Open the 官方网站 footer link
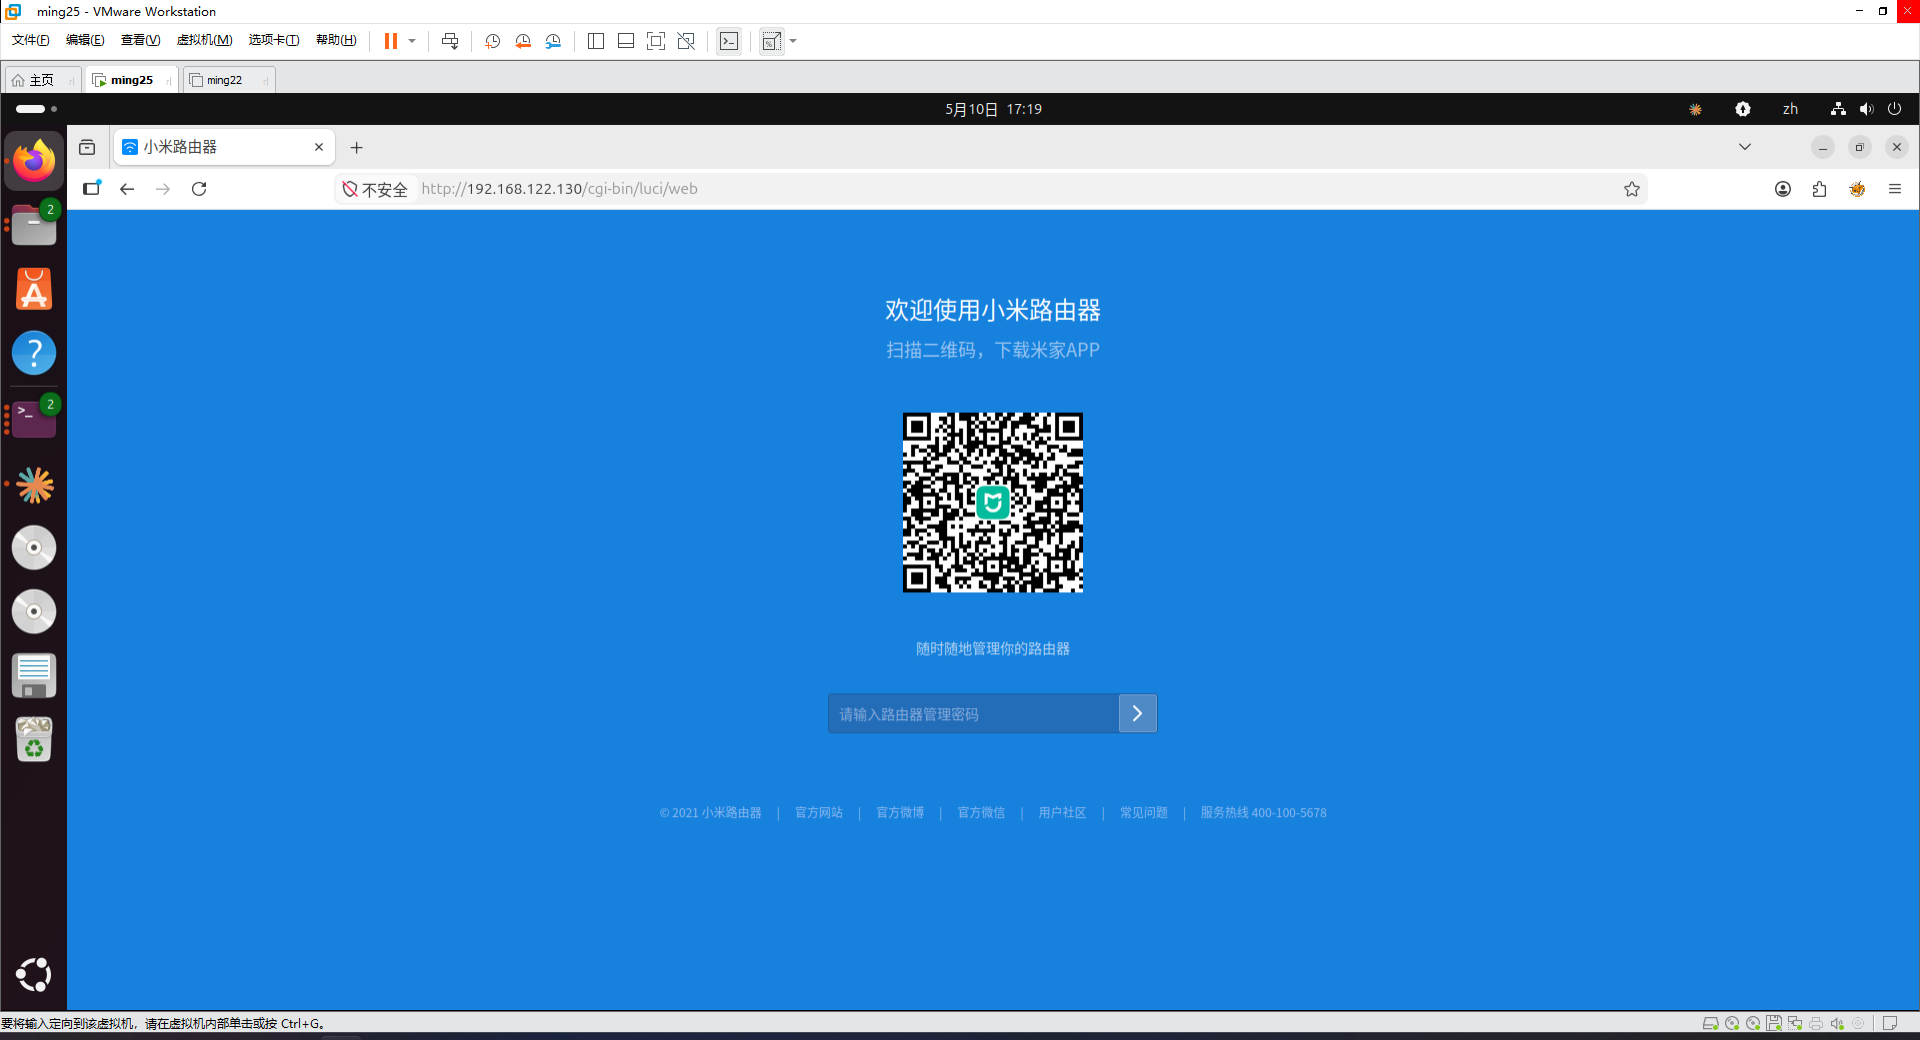This screenshot has width=1920, height=1040. click(819, 813)
